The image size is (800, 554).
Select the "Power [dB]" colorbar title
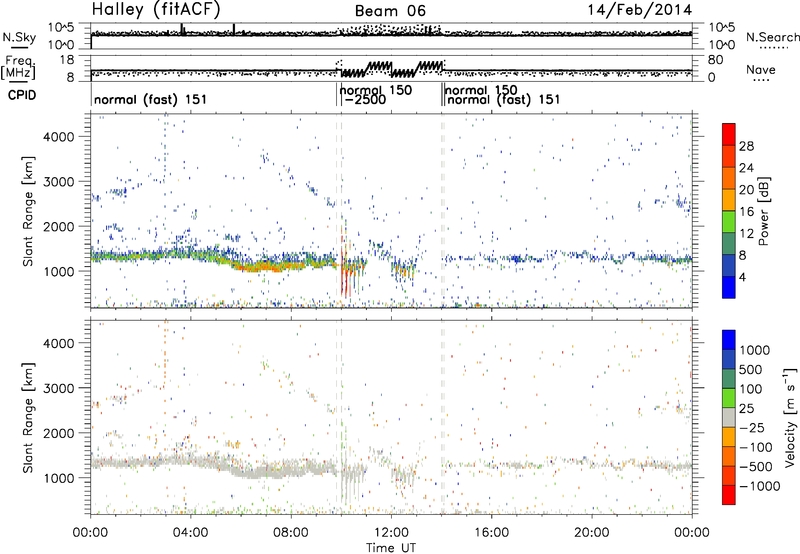pos(763,211)
